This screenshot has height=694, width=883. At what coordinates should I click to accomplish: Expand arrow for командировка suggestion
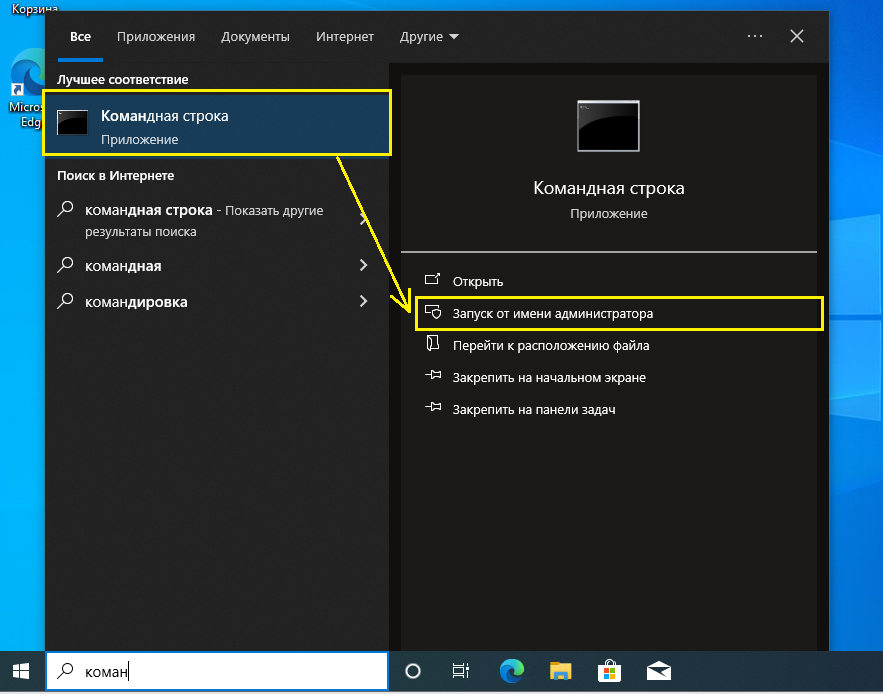coord(363,301)
